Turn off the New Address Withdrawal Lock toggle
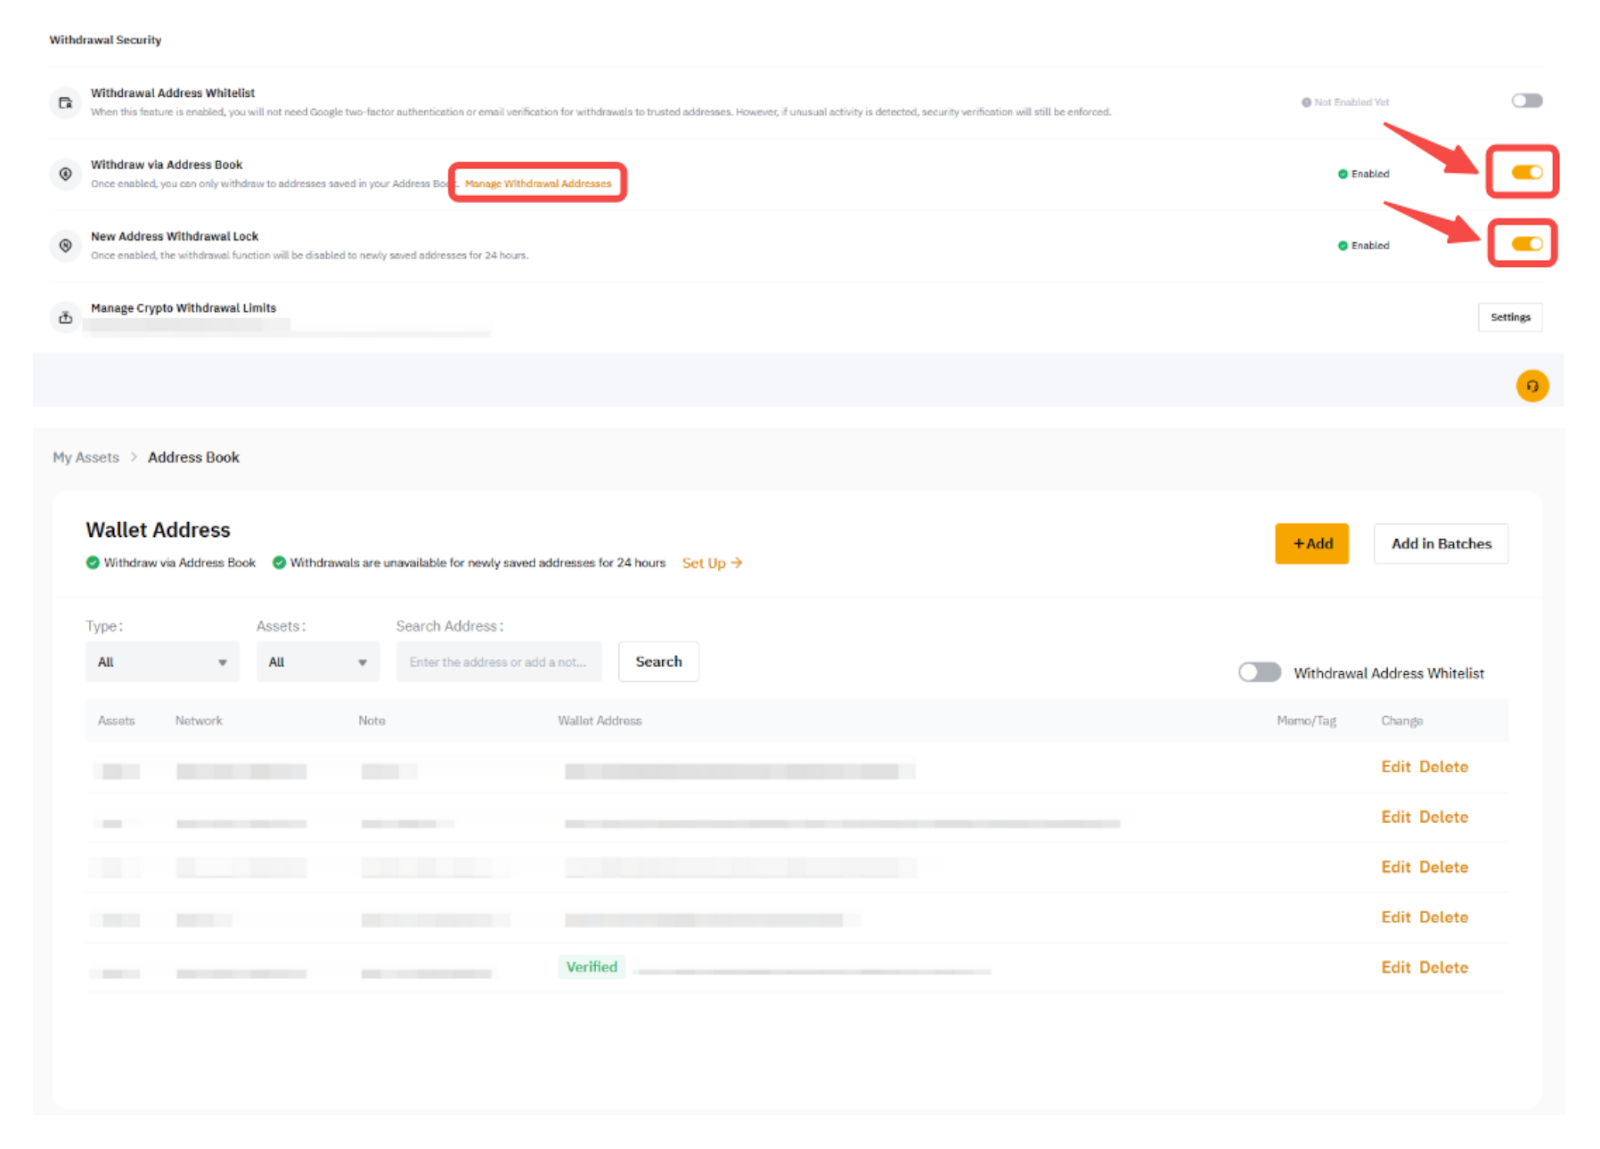Viewport: 1600px width, 1149px height. tap(1527, 244)
